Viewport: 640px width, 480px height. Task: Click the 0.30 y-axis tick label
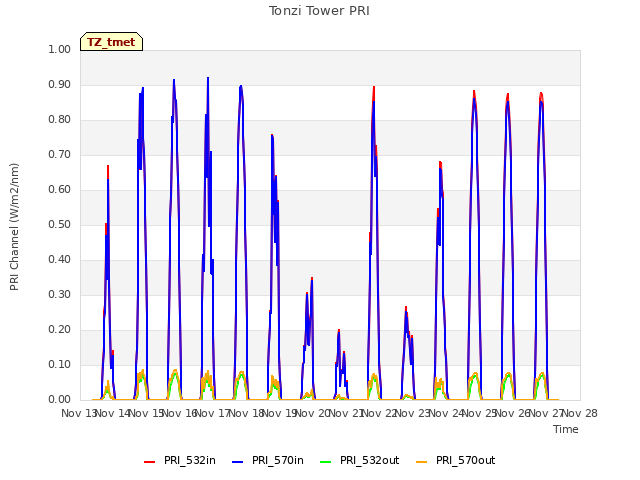point(60,294)
